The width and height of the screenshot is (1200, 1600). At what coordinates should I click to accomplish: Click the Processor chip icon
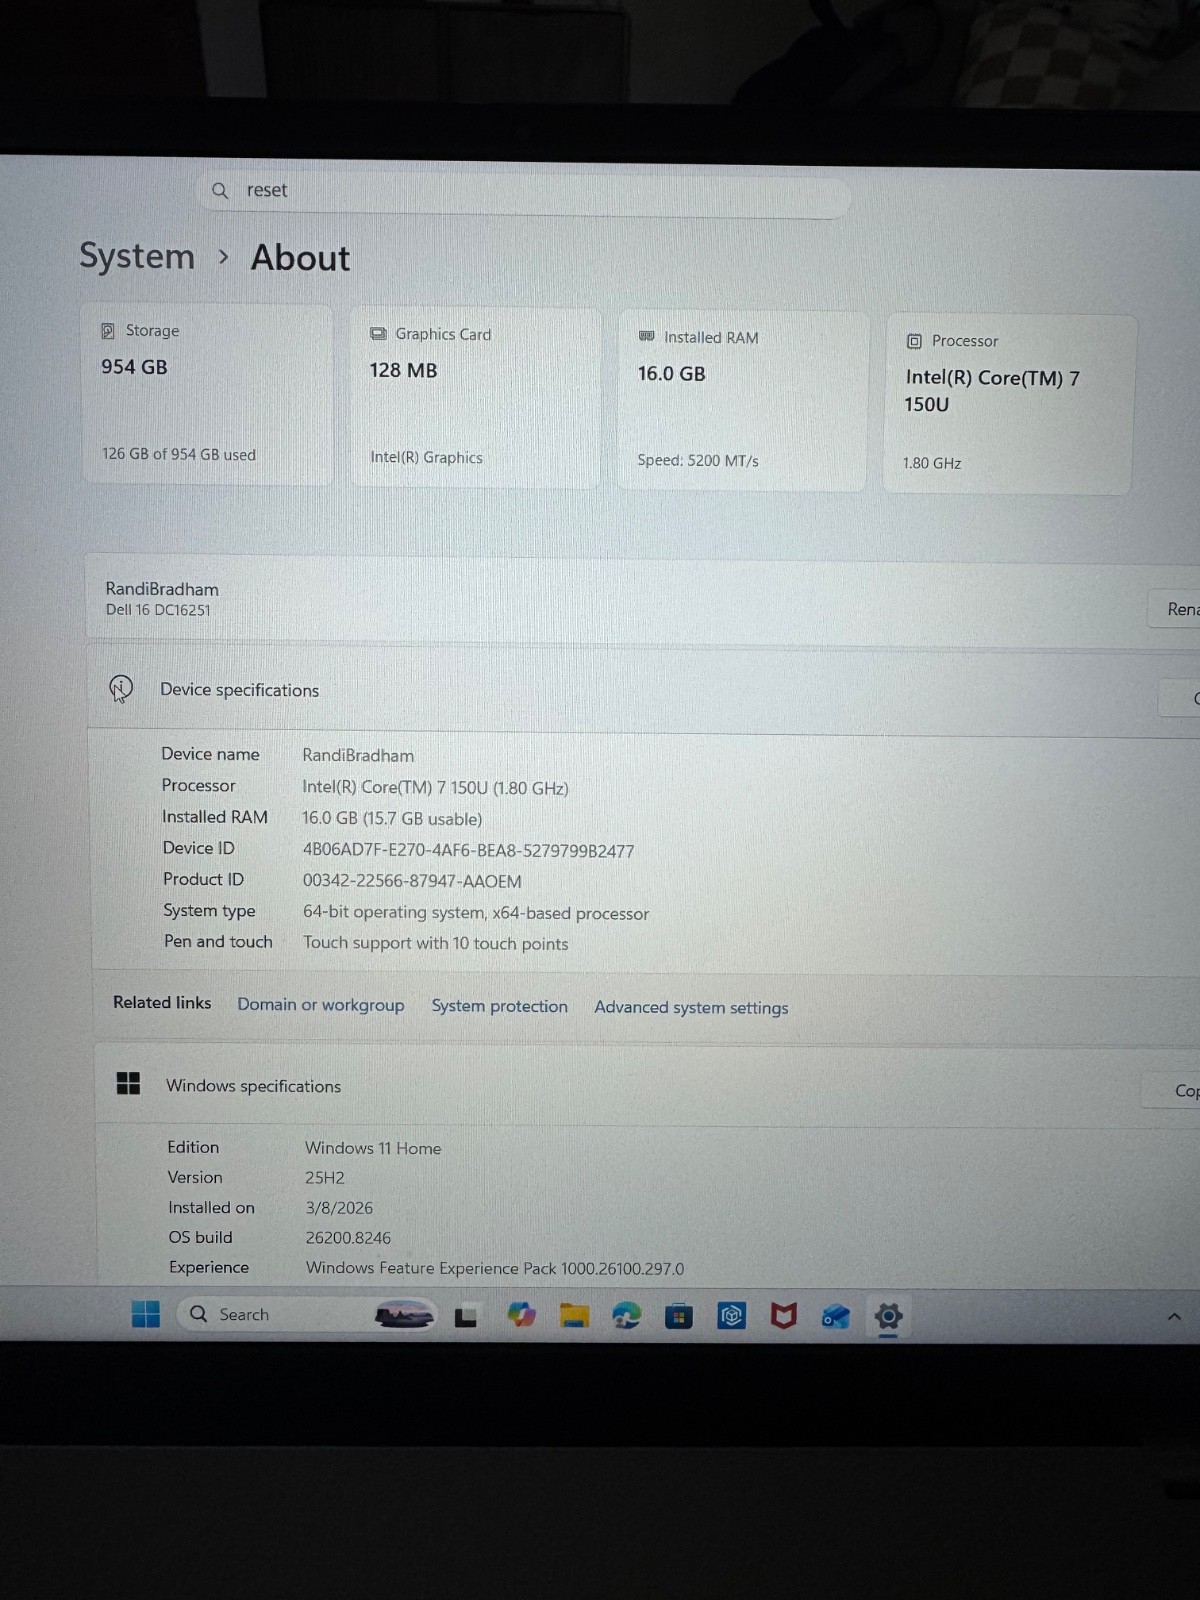pos(914,341)
